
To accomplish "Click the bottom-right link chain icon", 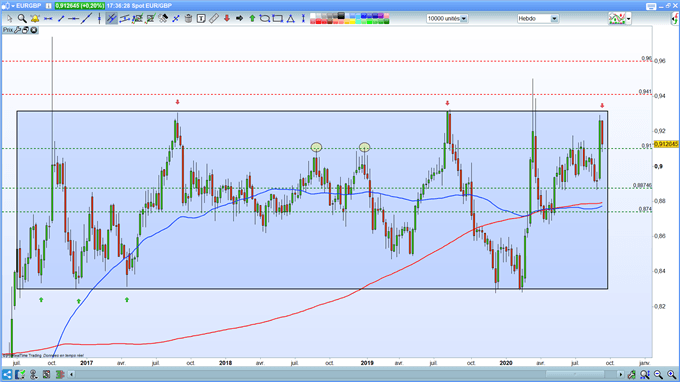I will (632, 374).
